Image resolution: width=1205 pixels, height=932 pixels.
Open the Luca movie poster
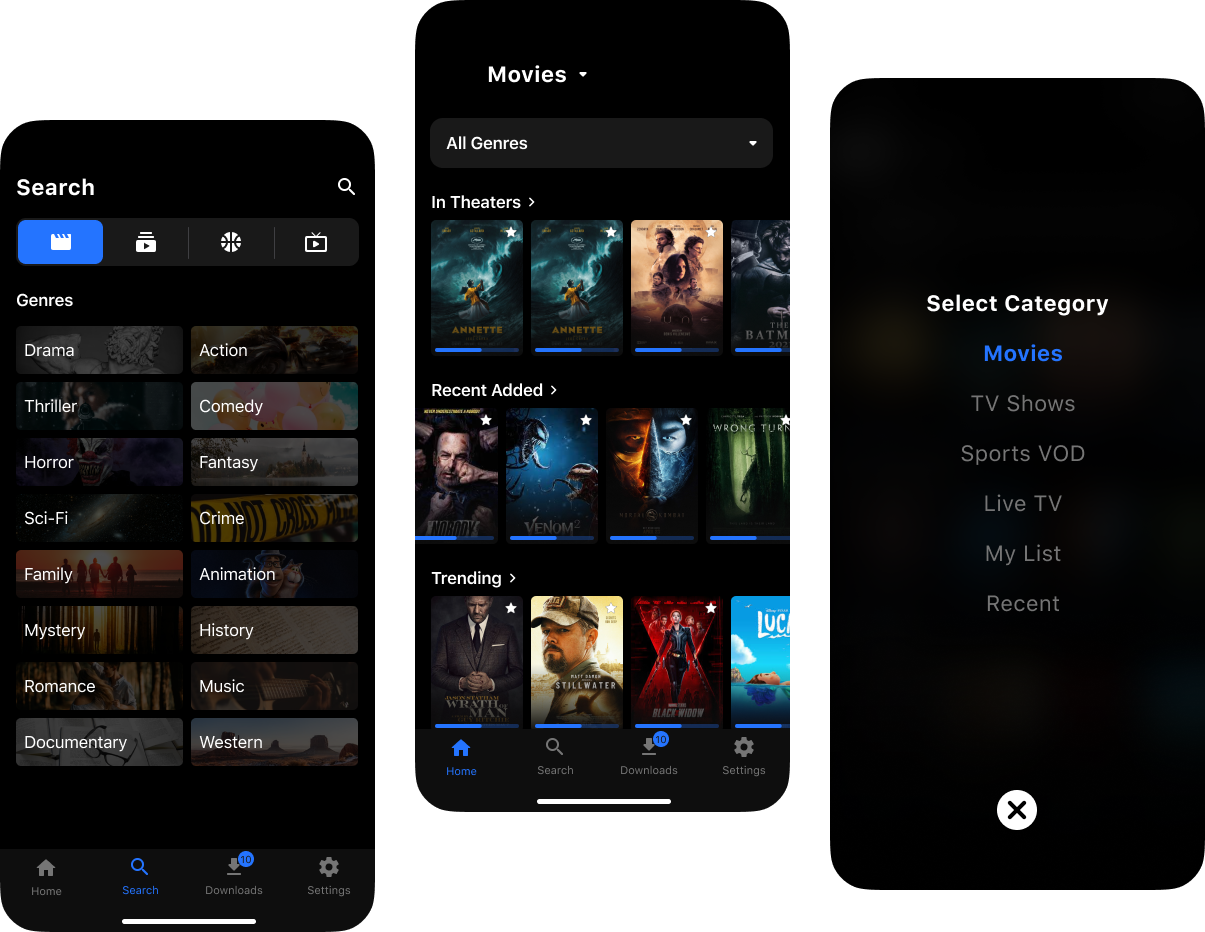[760, 663]
